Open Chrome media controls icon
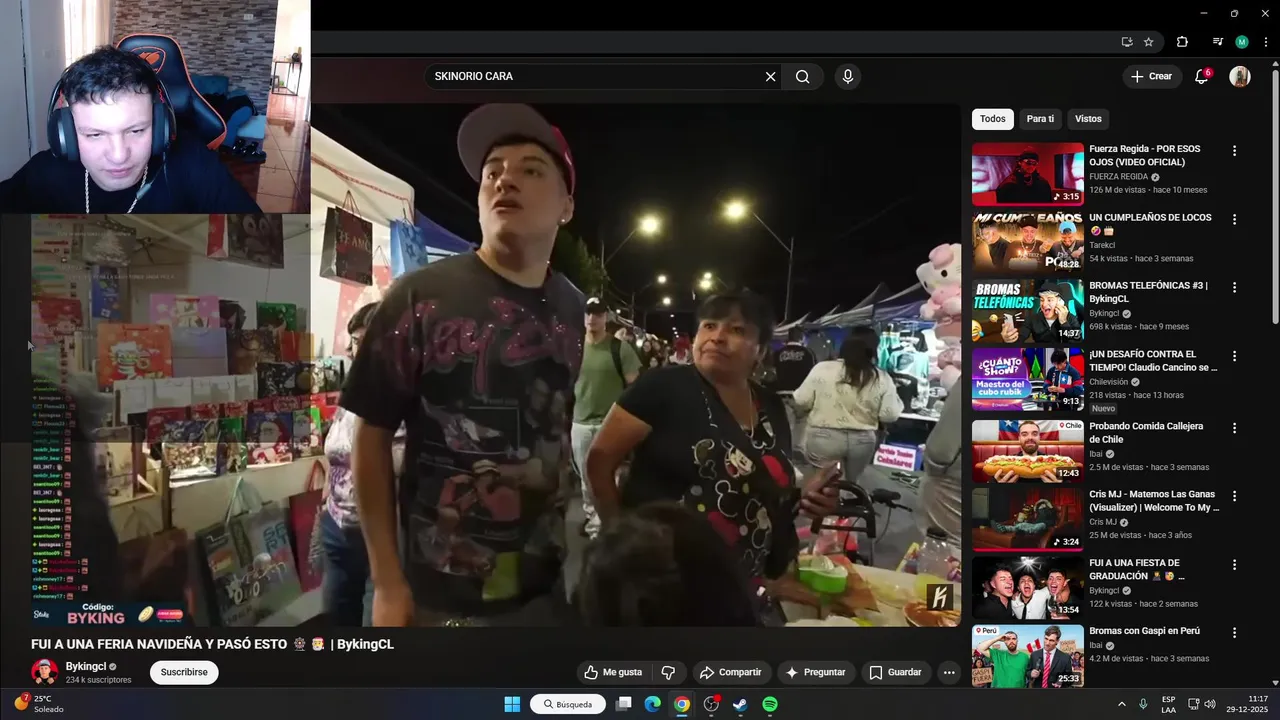1280x720 pixels. click(x=1217, y=42)
